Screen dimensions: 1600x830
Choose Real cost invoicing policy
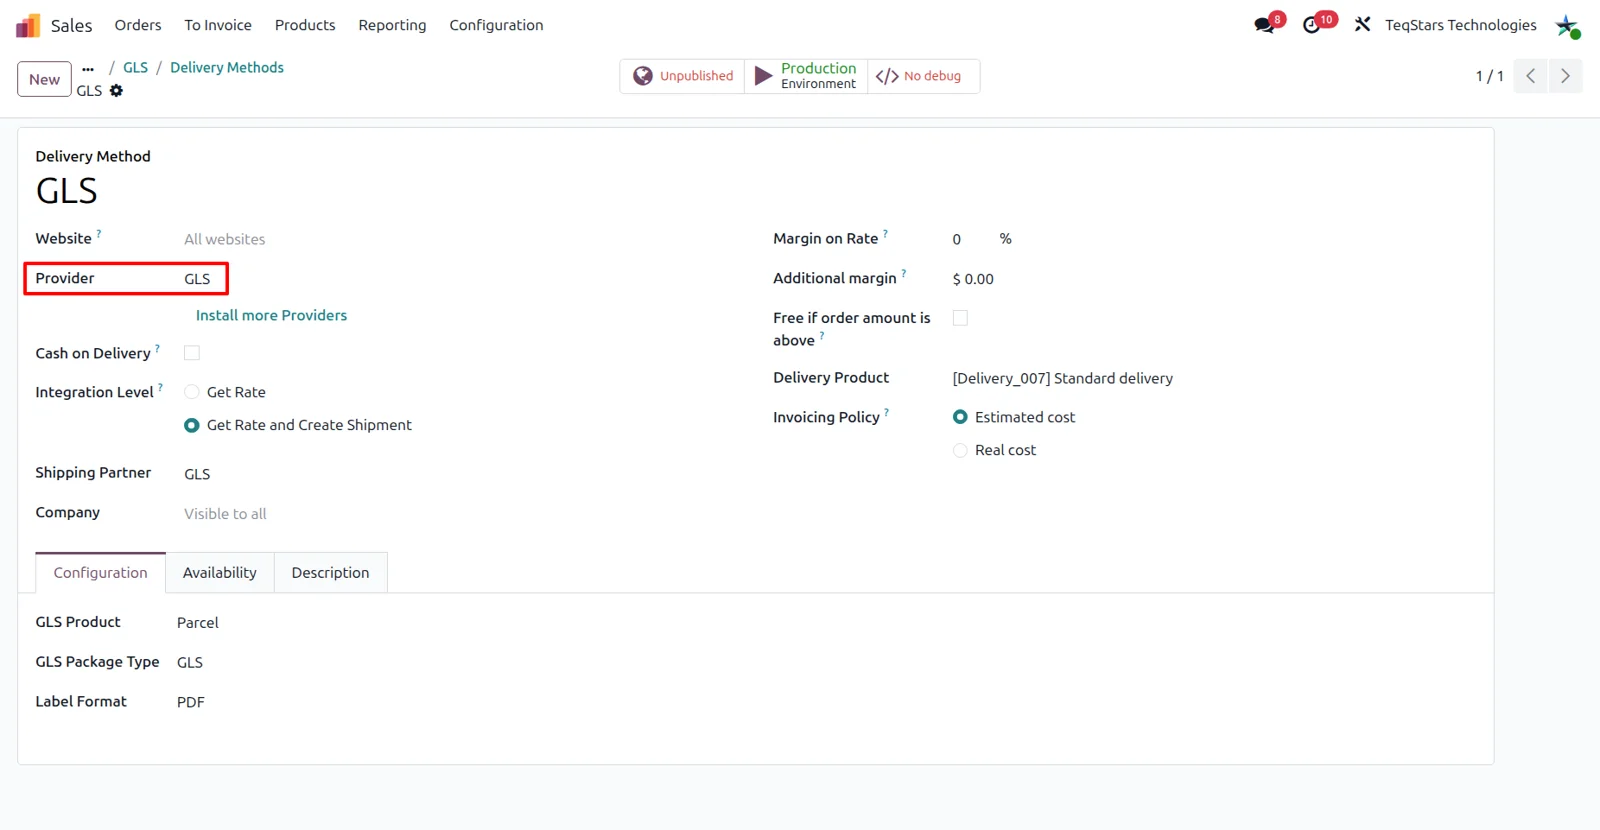click(x=960, y=450)
